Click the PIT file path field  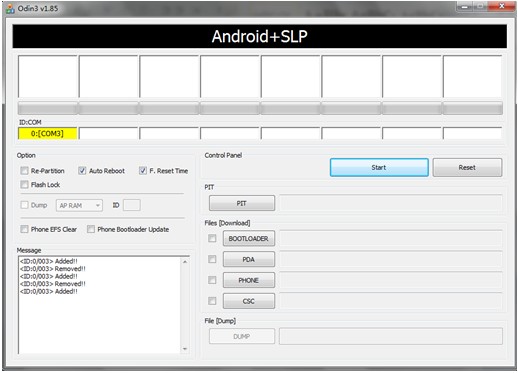pyautogui.click(x=391, y=203)
